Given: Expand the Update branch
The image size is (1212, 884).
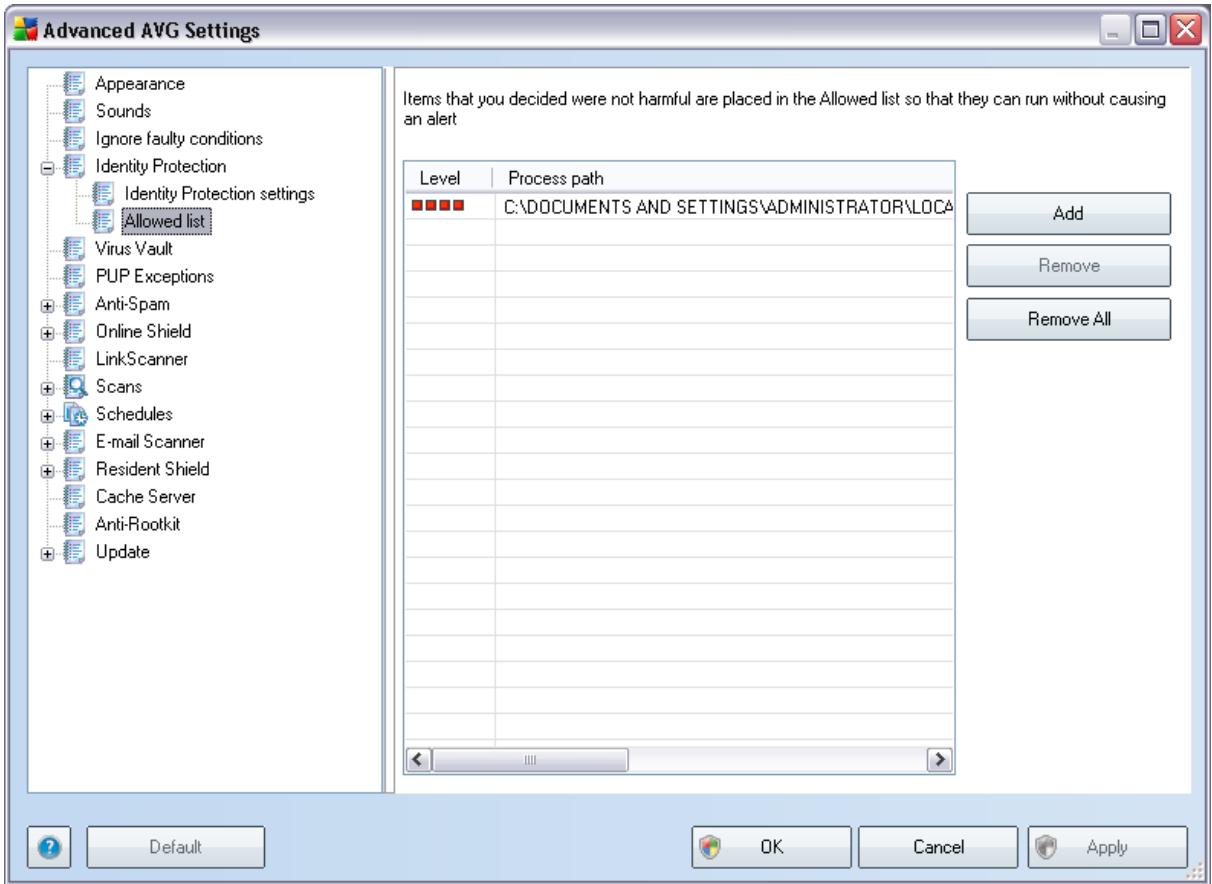Looking at the screenshot, I should pyautogui.click(x=46, y=552).
